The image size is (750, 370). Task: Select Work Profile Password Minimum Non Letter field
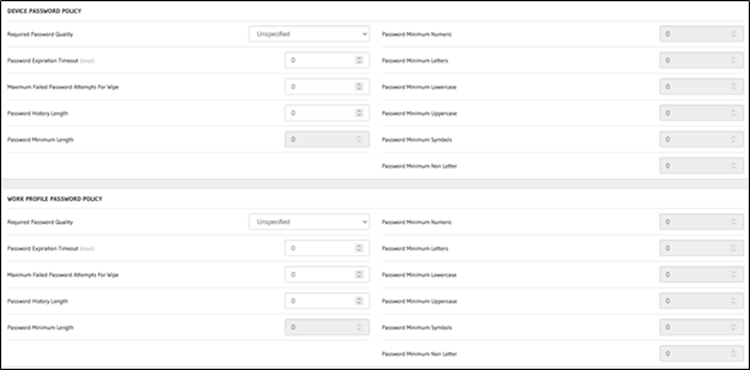tap(701, 354)
